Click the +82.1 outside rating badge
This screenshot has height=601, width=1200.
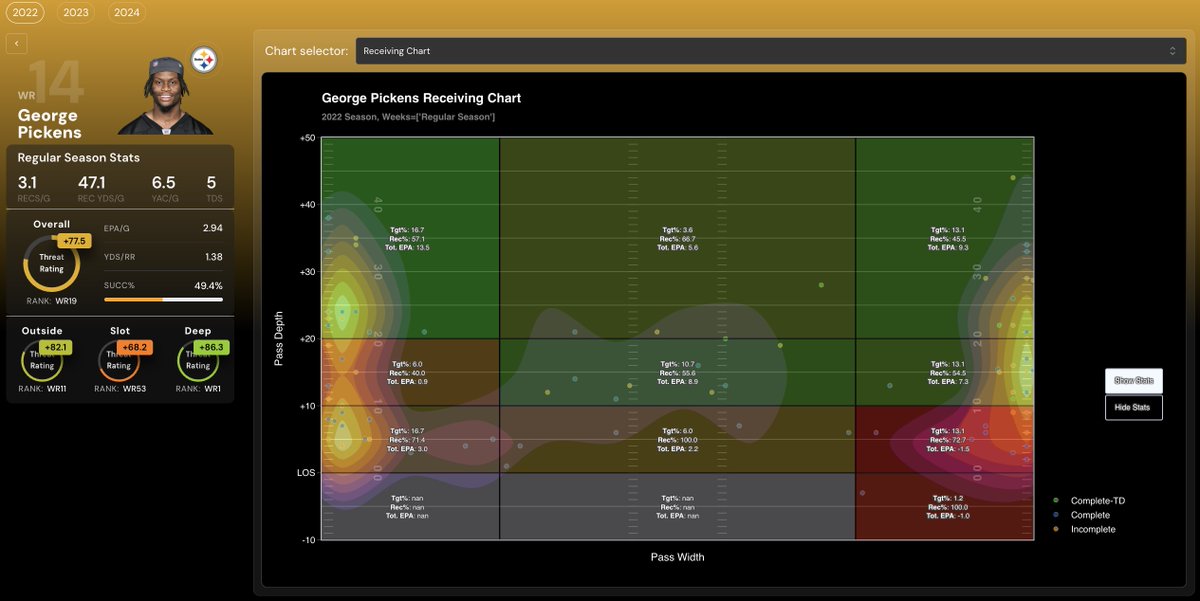[56, 347]
